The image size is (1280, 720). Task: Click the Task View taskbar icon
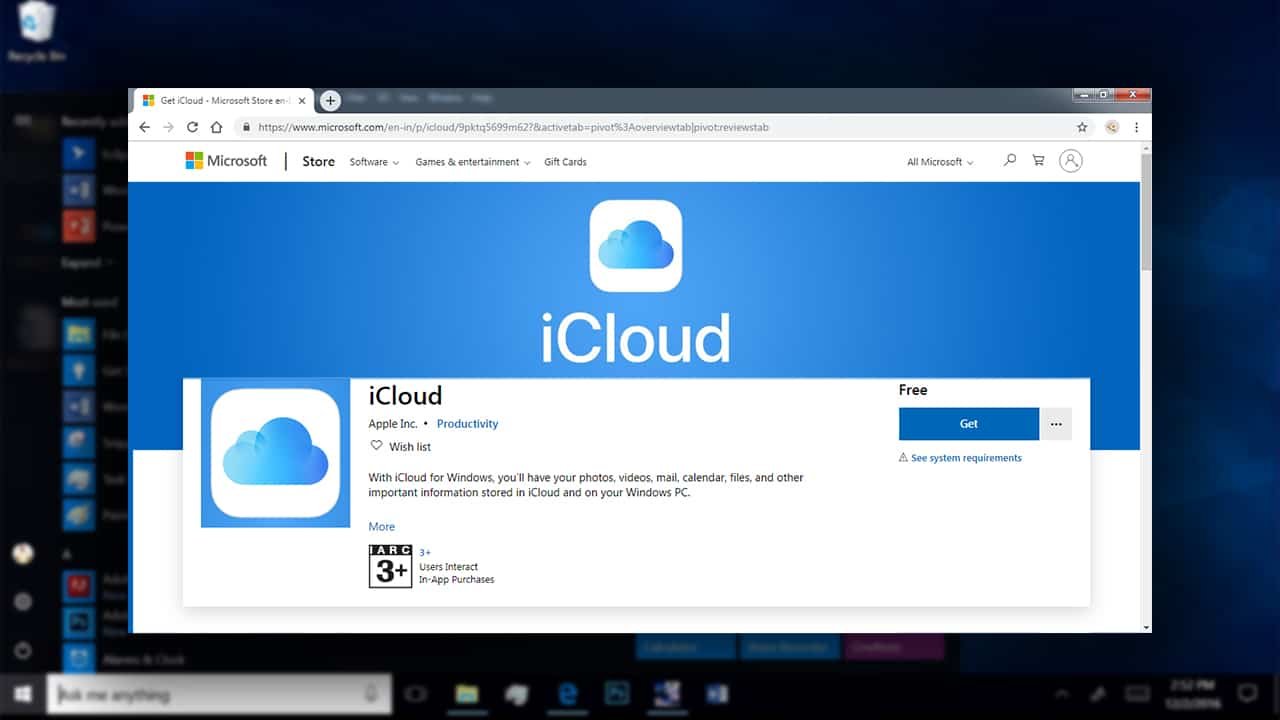point(415,694)
